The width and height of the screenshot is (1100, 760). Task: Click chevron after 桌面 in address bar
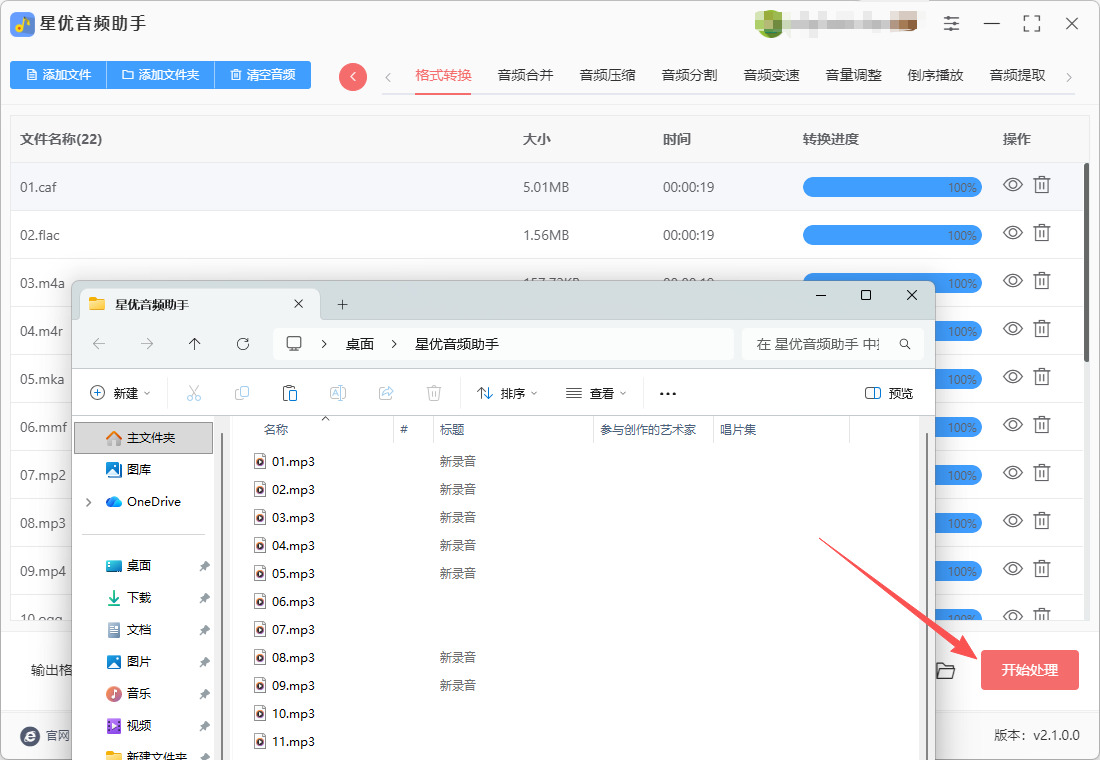tap(394, 344)
